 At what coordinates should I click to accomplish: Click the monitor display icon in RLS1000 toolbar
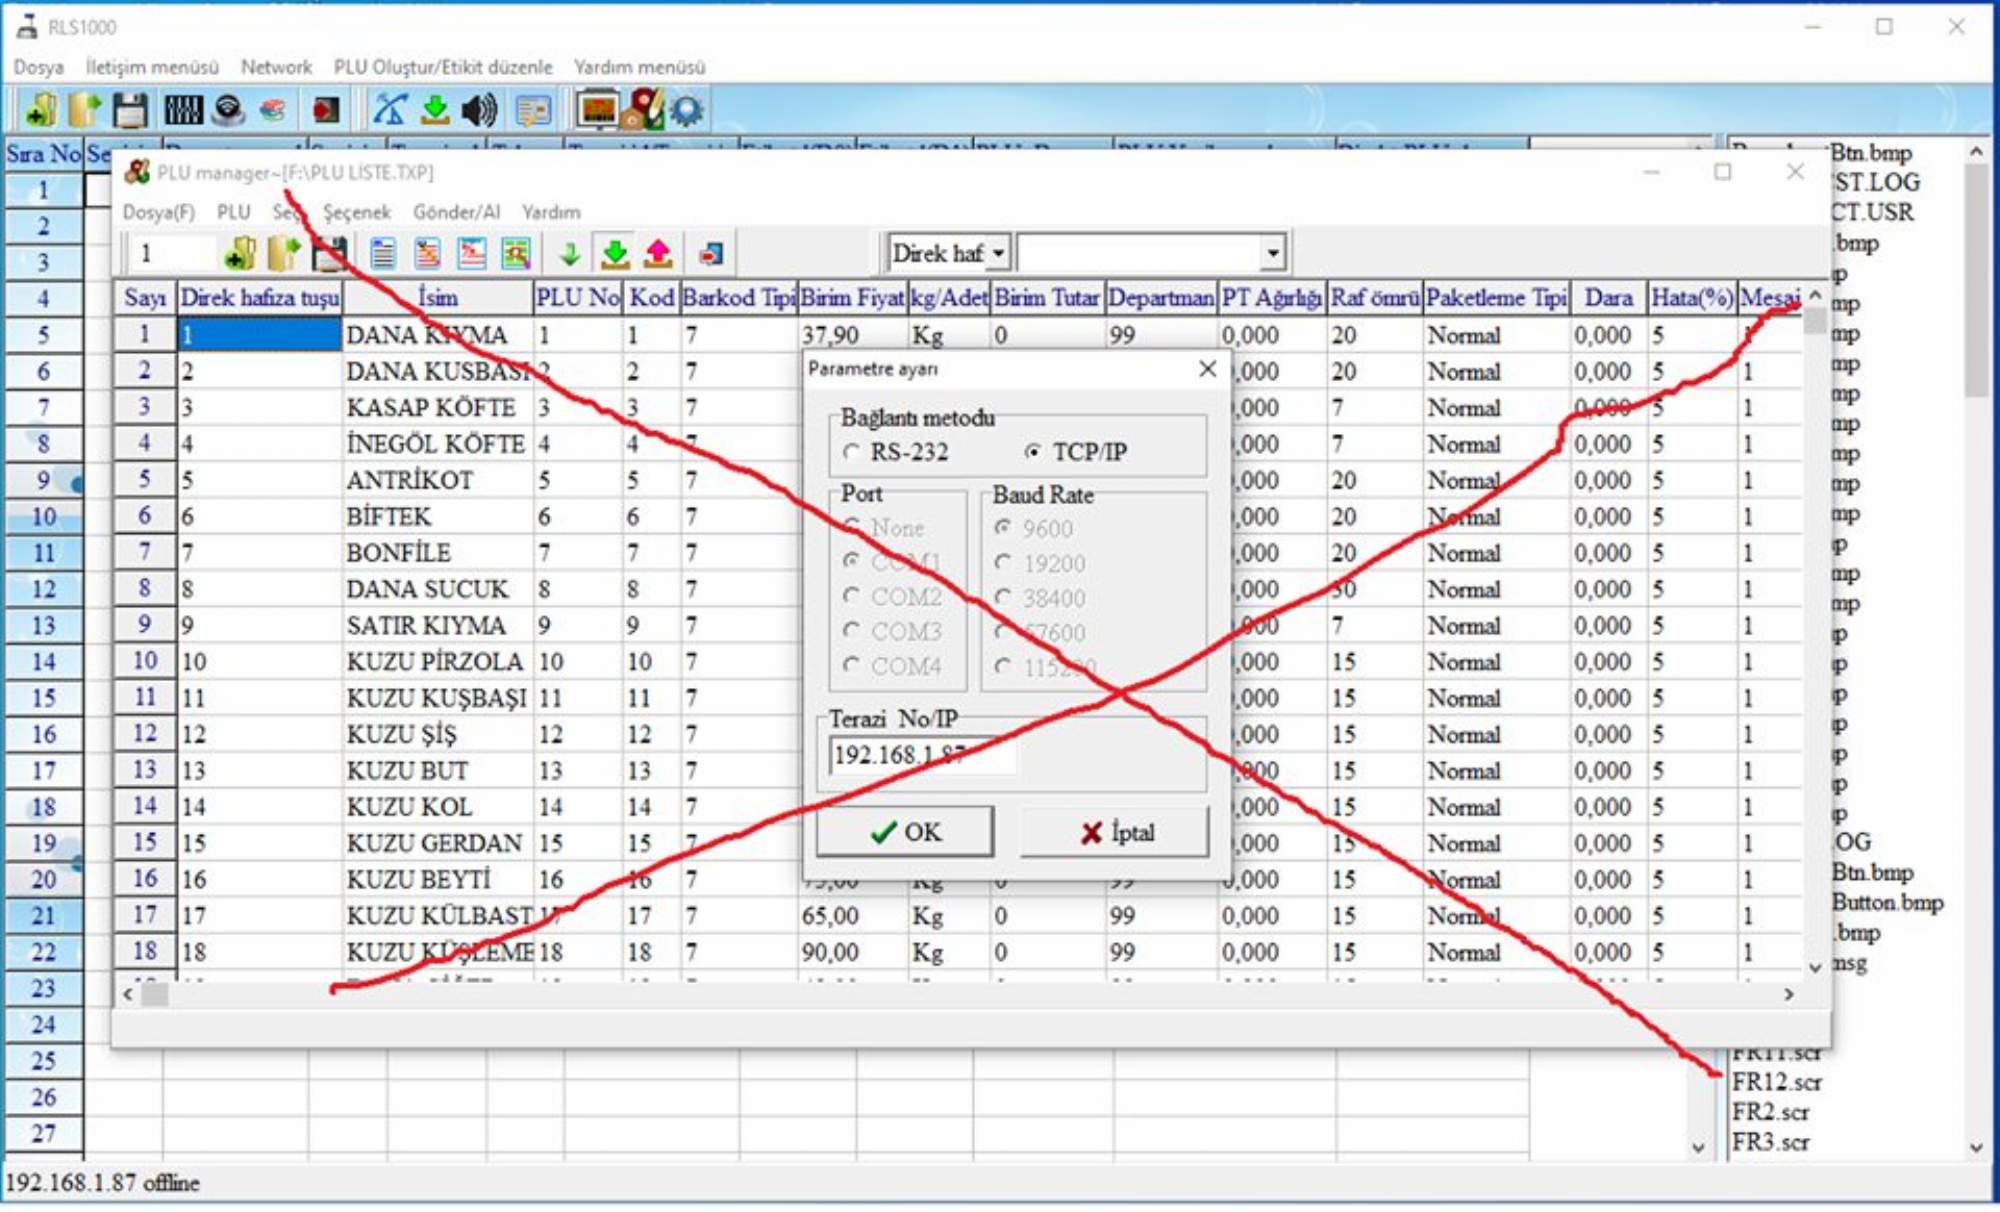(x=597, y=109)
